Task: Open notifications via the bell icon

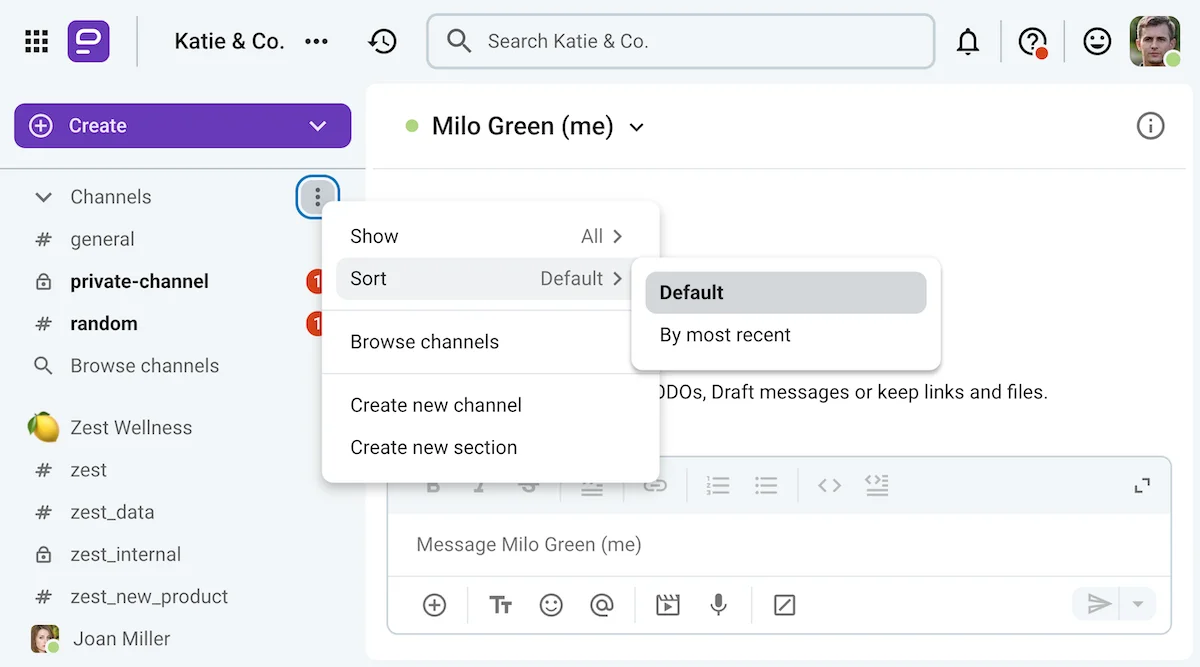Action: 968,41
